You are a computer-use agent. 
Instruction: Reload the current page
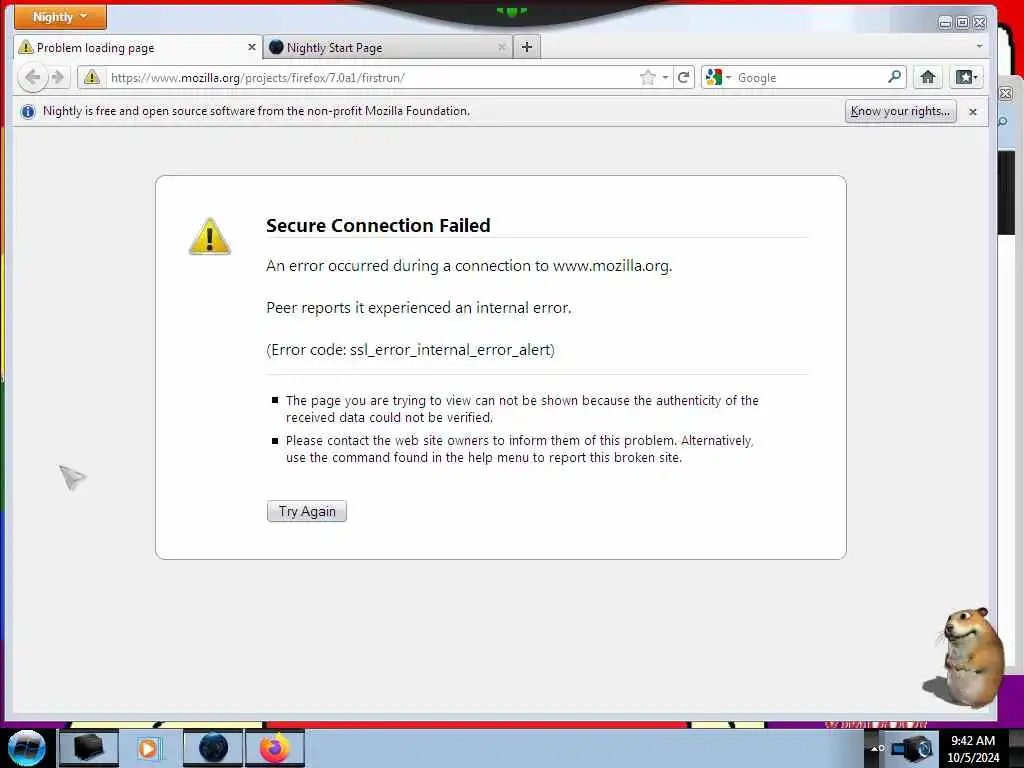[x=684, y=78]
